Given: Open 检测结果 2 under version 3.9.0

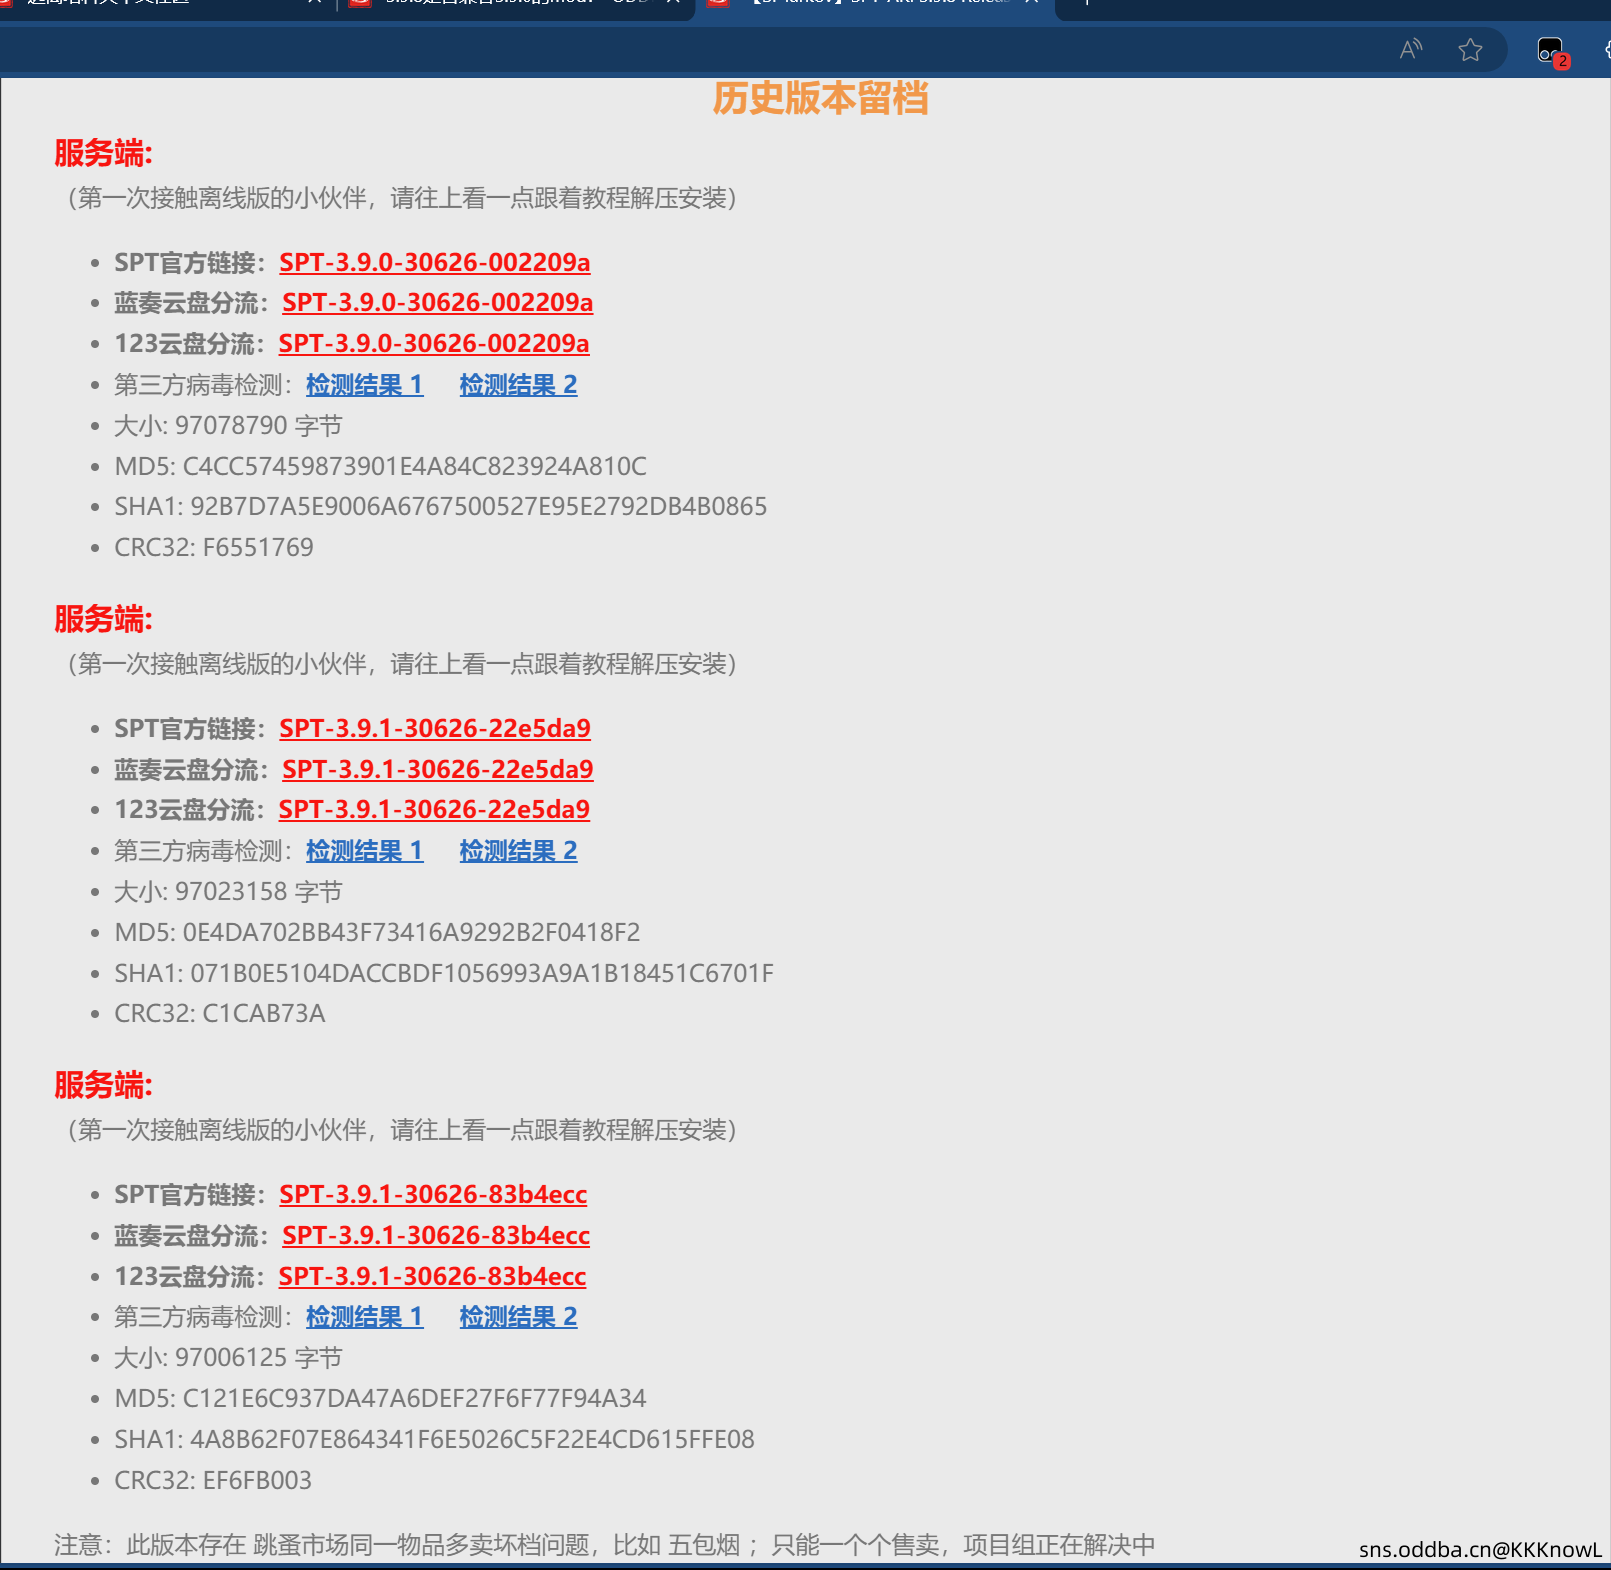Looking at the screenshot, I should click(x=518, y=385).
